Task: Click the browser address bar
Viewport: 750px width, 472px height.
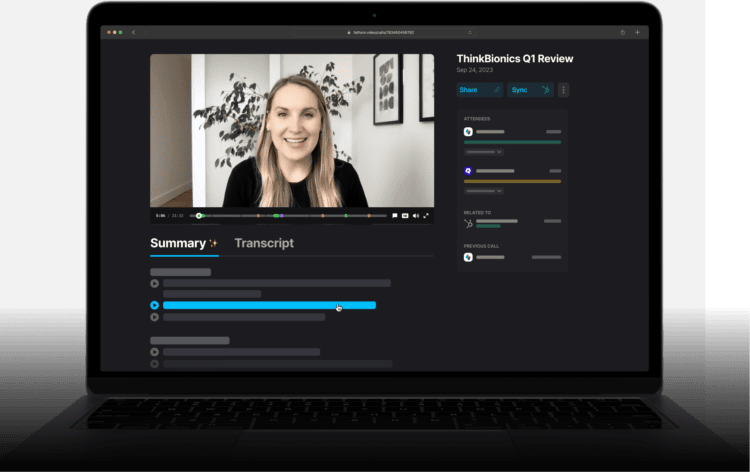Action: point(384,33)
